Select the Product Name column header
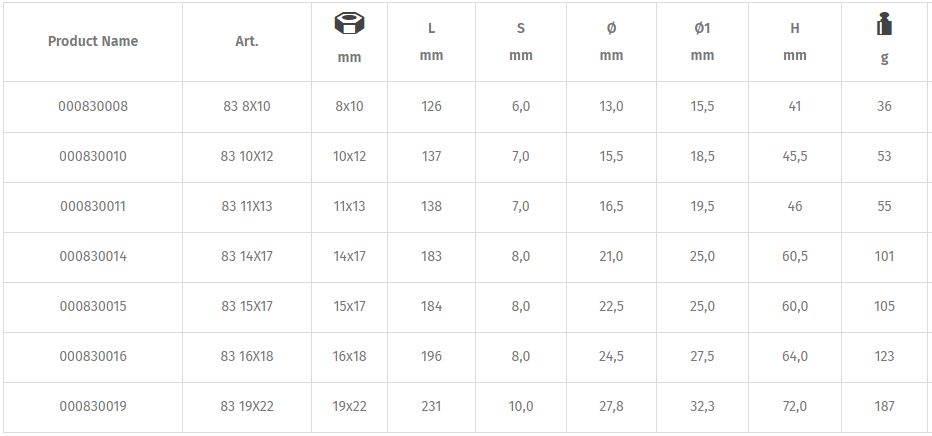 tap(93, 41)
